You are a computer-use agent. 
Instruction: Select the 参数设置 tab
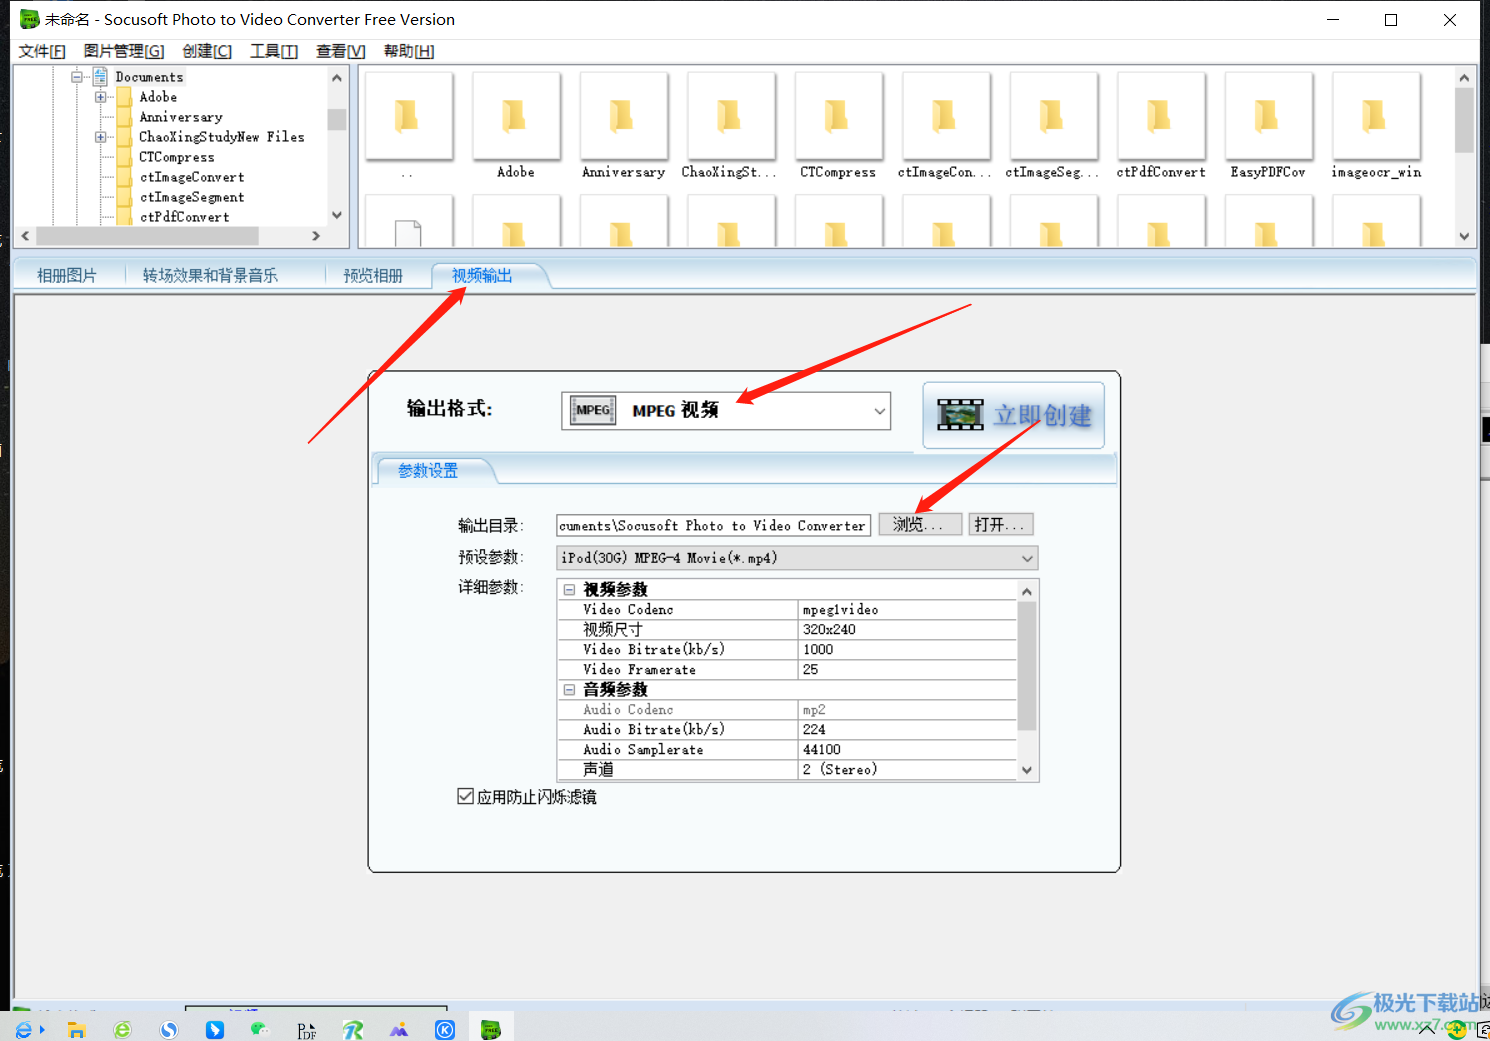coord(428,470)
